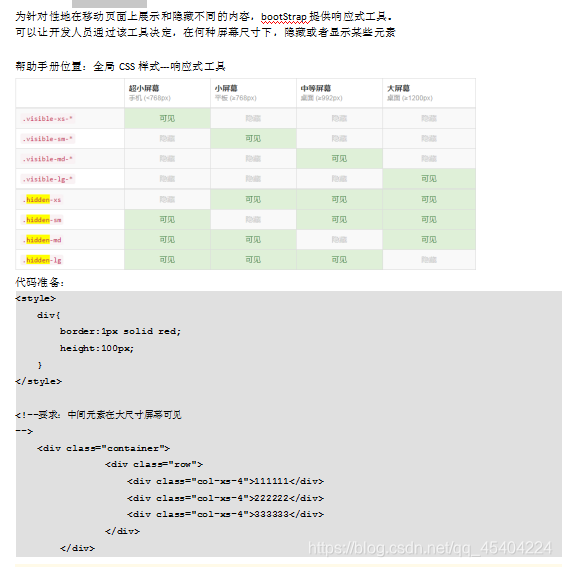Select the .visible-sm-* class label
The width and height of the screenshot is (562, 567).
click(x=47, y=139)
